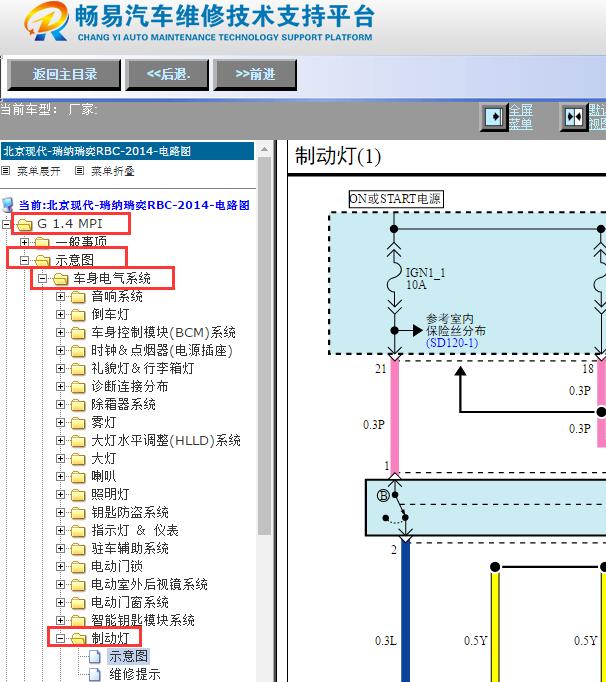Click the 制动灯(1) diagram title
The width and height of the screenshot is (606, 682).
(338, 156)
